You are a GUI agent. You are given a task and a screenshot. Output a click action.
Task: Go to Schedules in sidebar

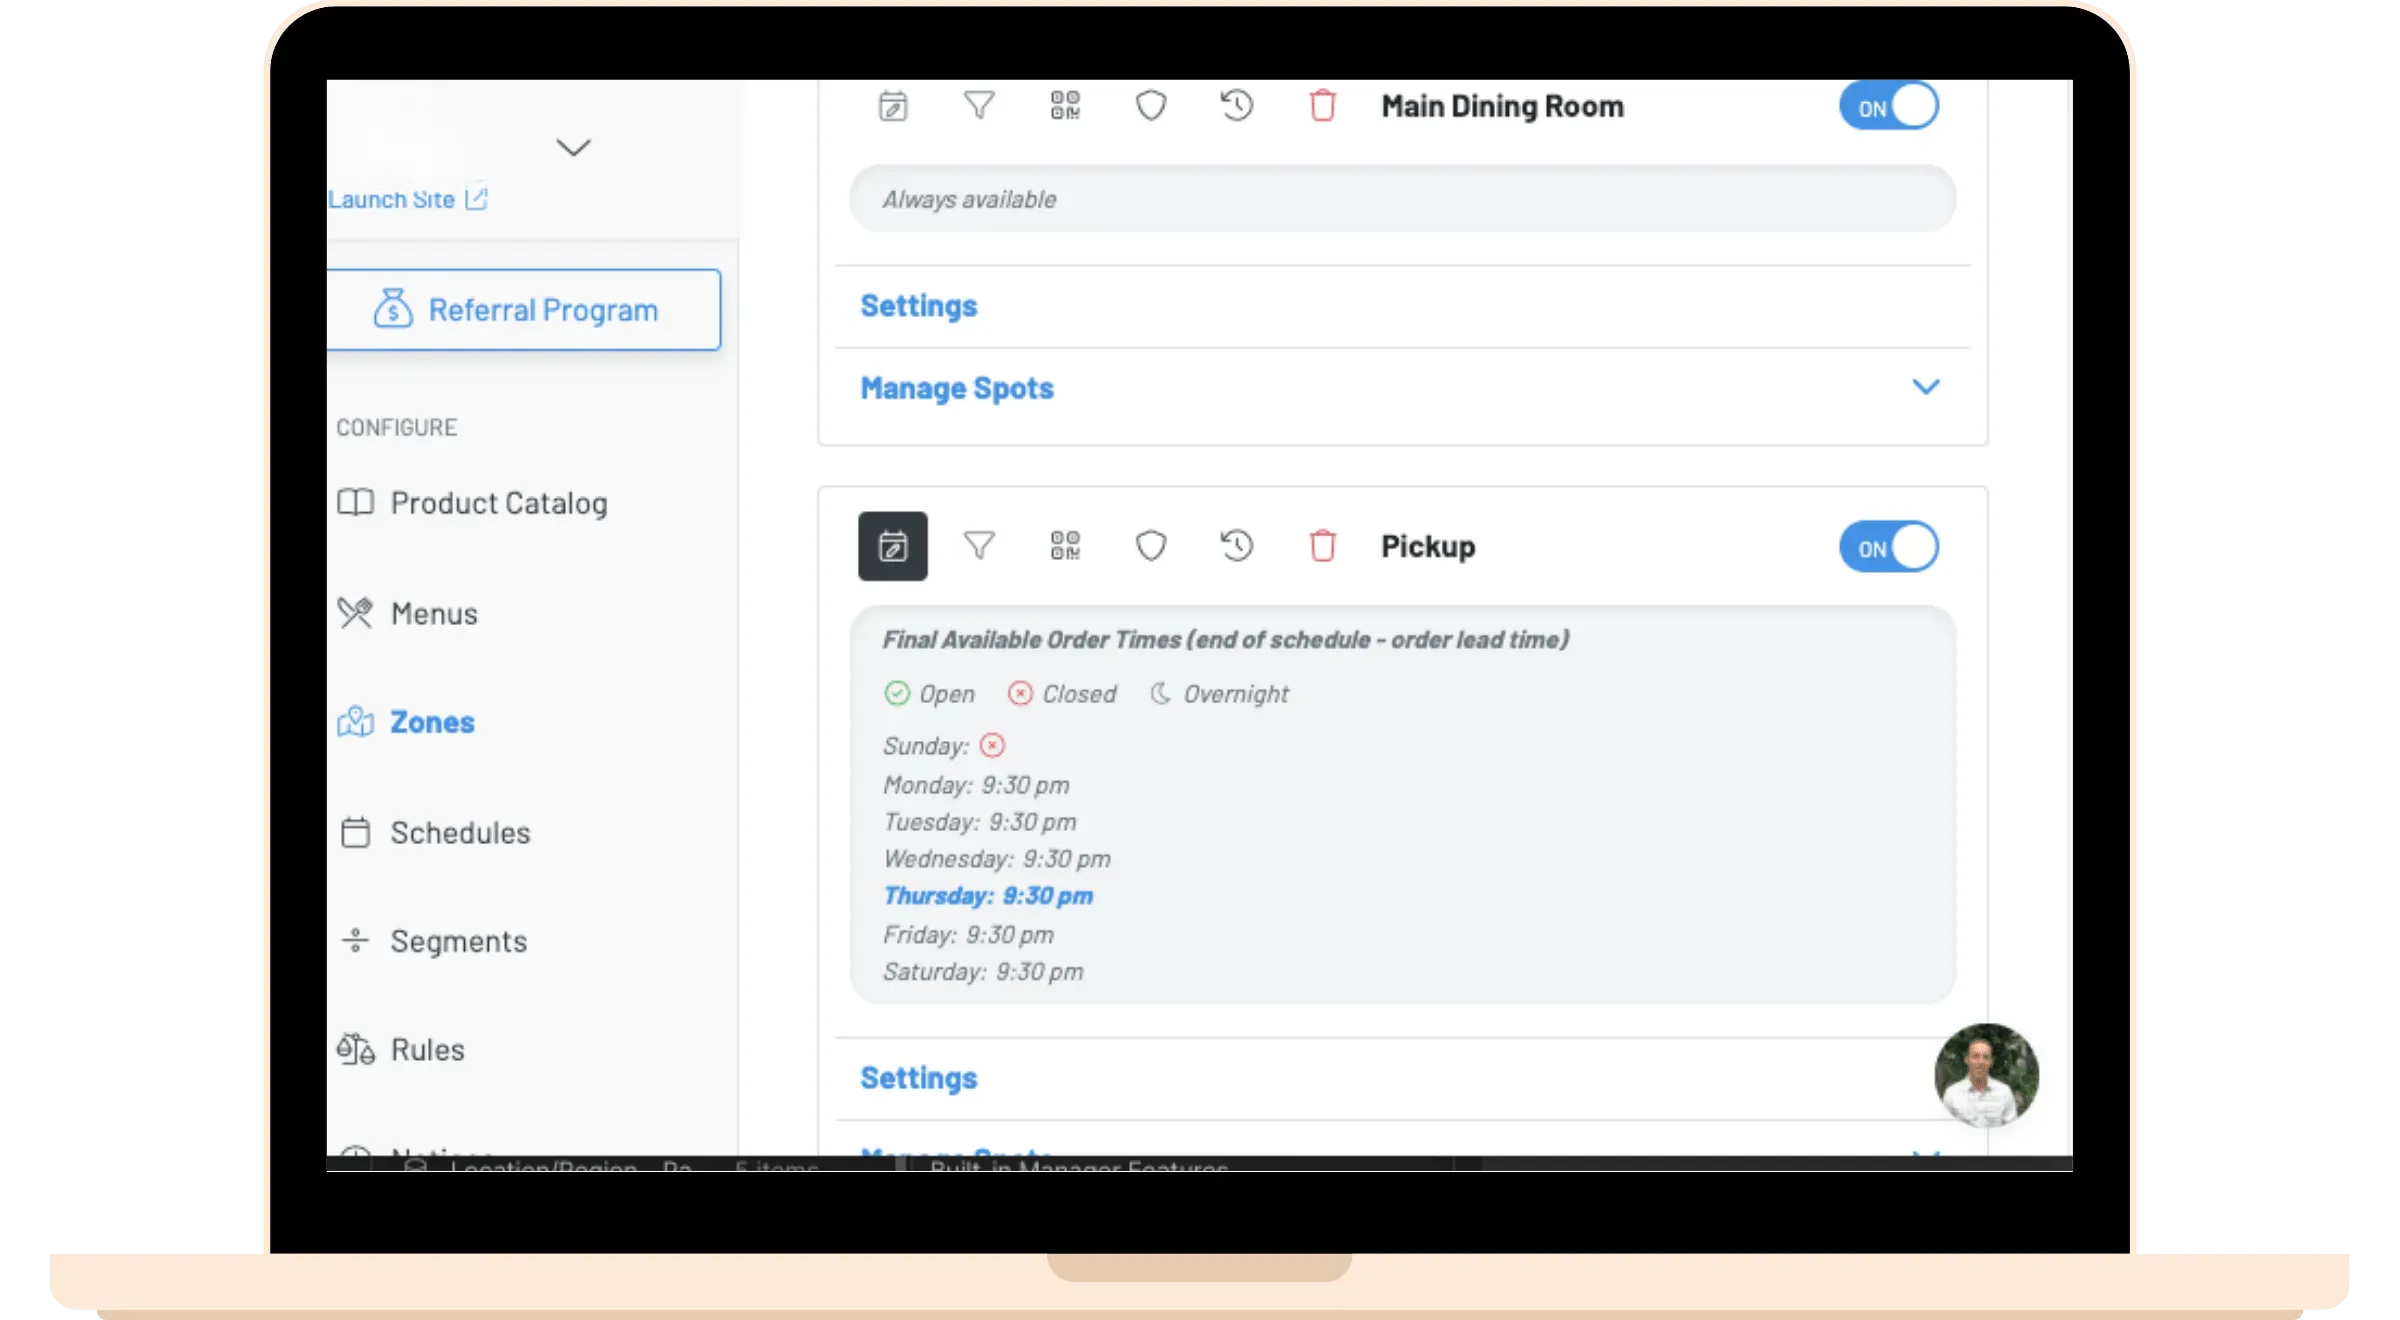tap(459, 833)
